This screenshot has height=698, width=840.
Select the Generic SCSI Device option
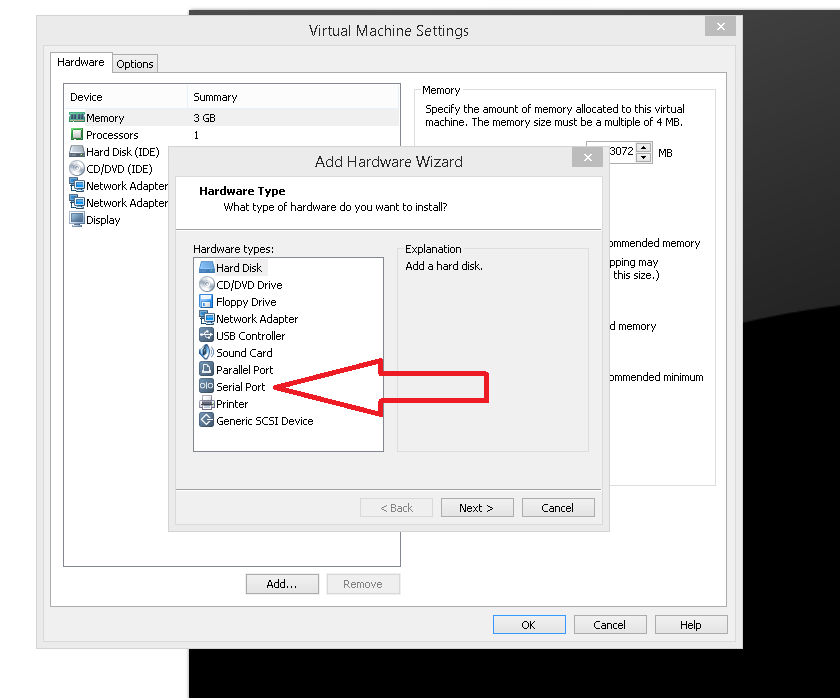coord(258,420)
